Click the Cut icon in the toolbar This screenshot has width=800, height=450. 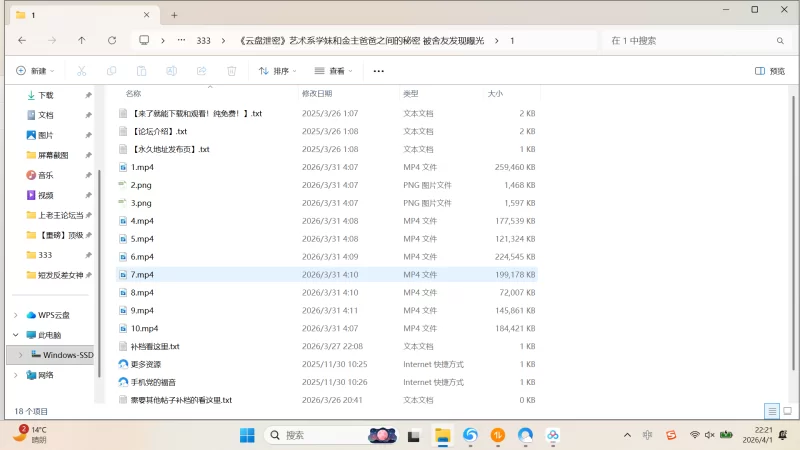pyautogui.click(x=82, y=71)
